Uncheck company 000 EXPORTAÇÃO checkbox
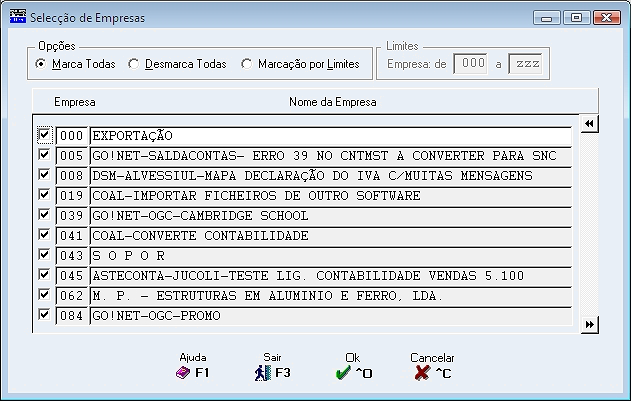The width and height of the screenshot is (631, 401). (x=44, y=134)
